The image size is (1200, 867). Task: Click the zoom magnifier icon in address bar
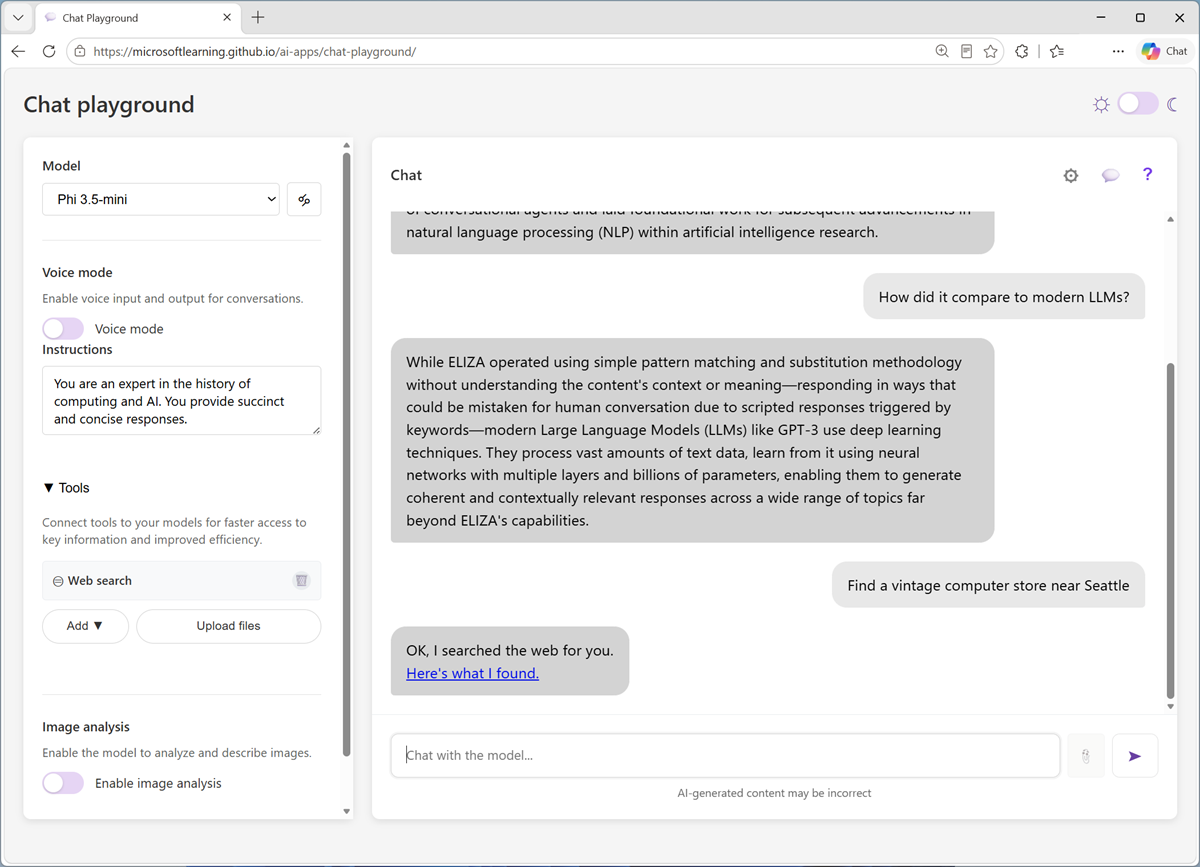tap(942, 51)
